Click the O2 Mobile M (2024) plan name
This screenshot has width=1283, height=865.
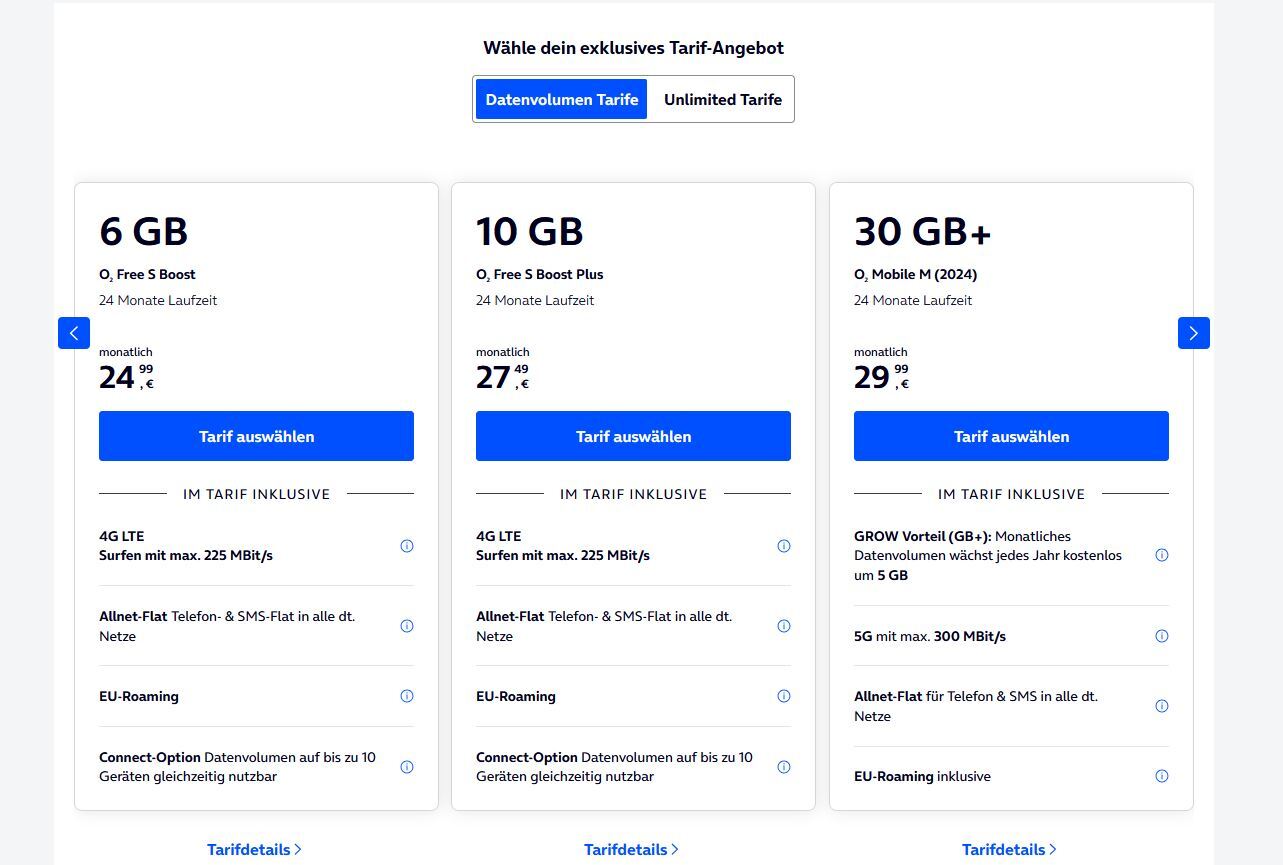[x=916, y=275]
